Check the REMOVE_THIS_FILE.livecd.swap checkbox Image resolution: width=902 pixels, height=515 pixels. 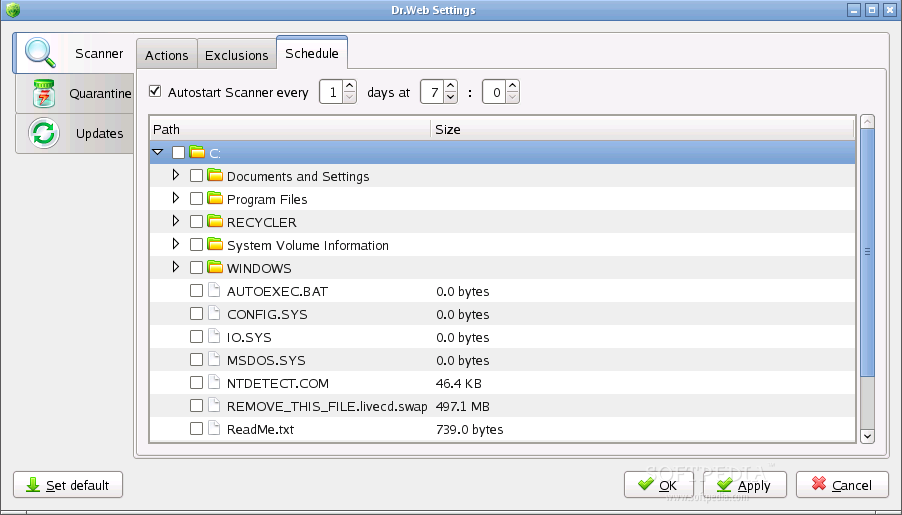196,406
